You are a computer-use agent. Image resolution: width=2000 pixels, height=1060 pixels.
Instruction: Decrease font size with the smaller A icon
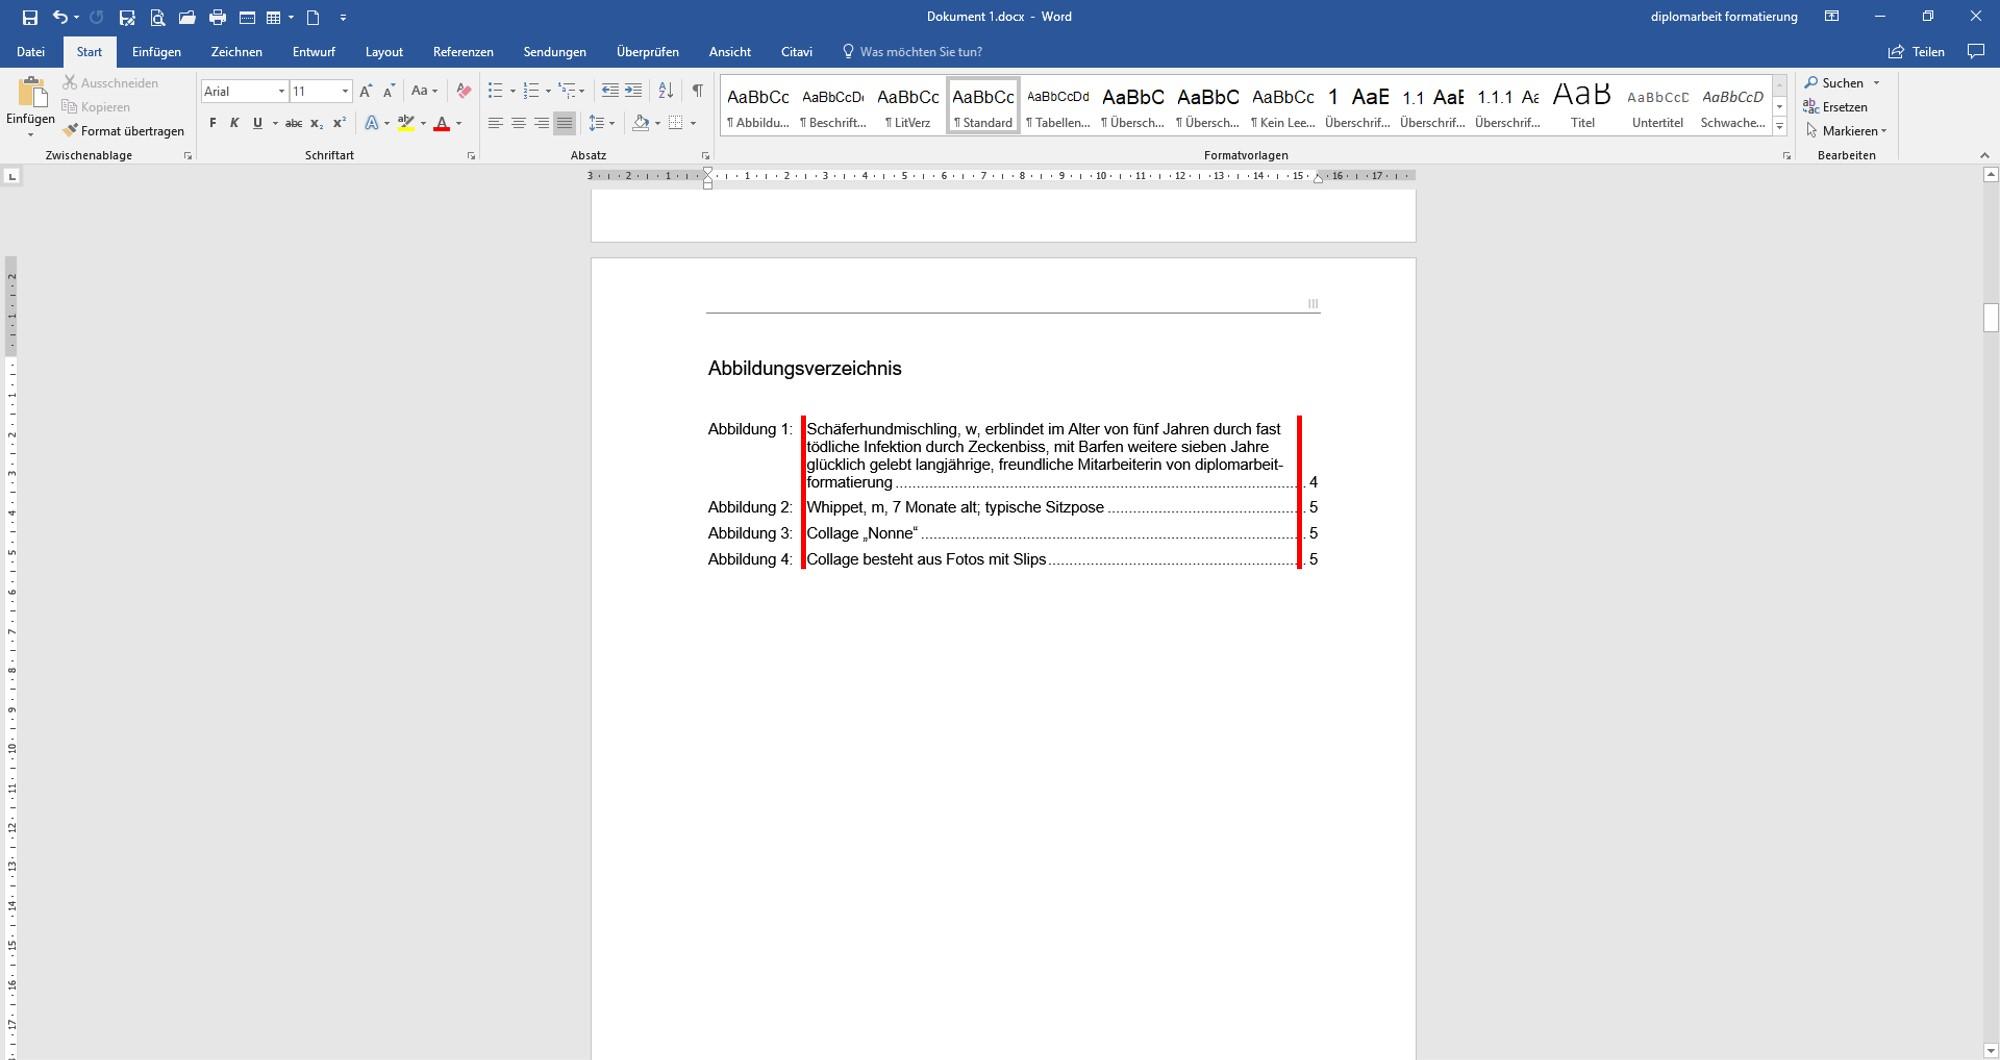(389, 91)
